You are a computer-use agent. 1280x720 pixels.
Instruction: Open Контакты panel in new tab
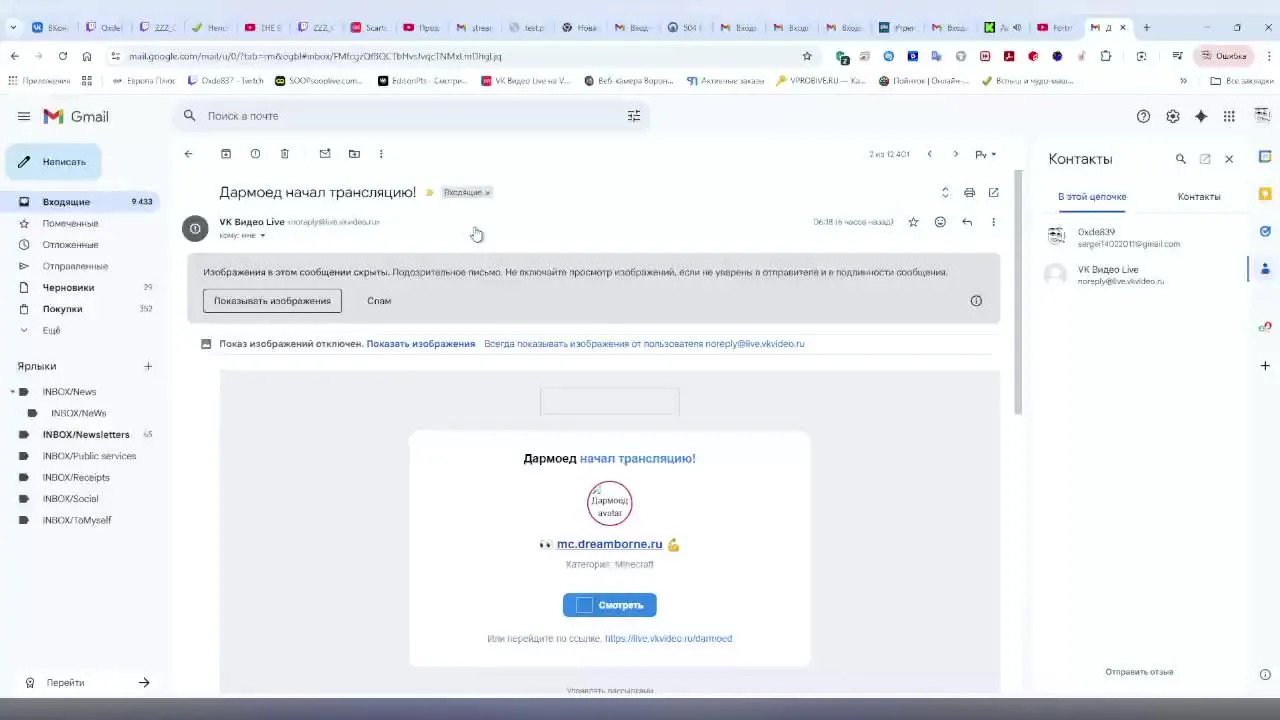pyautogui.click(x=1205, y=159)
